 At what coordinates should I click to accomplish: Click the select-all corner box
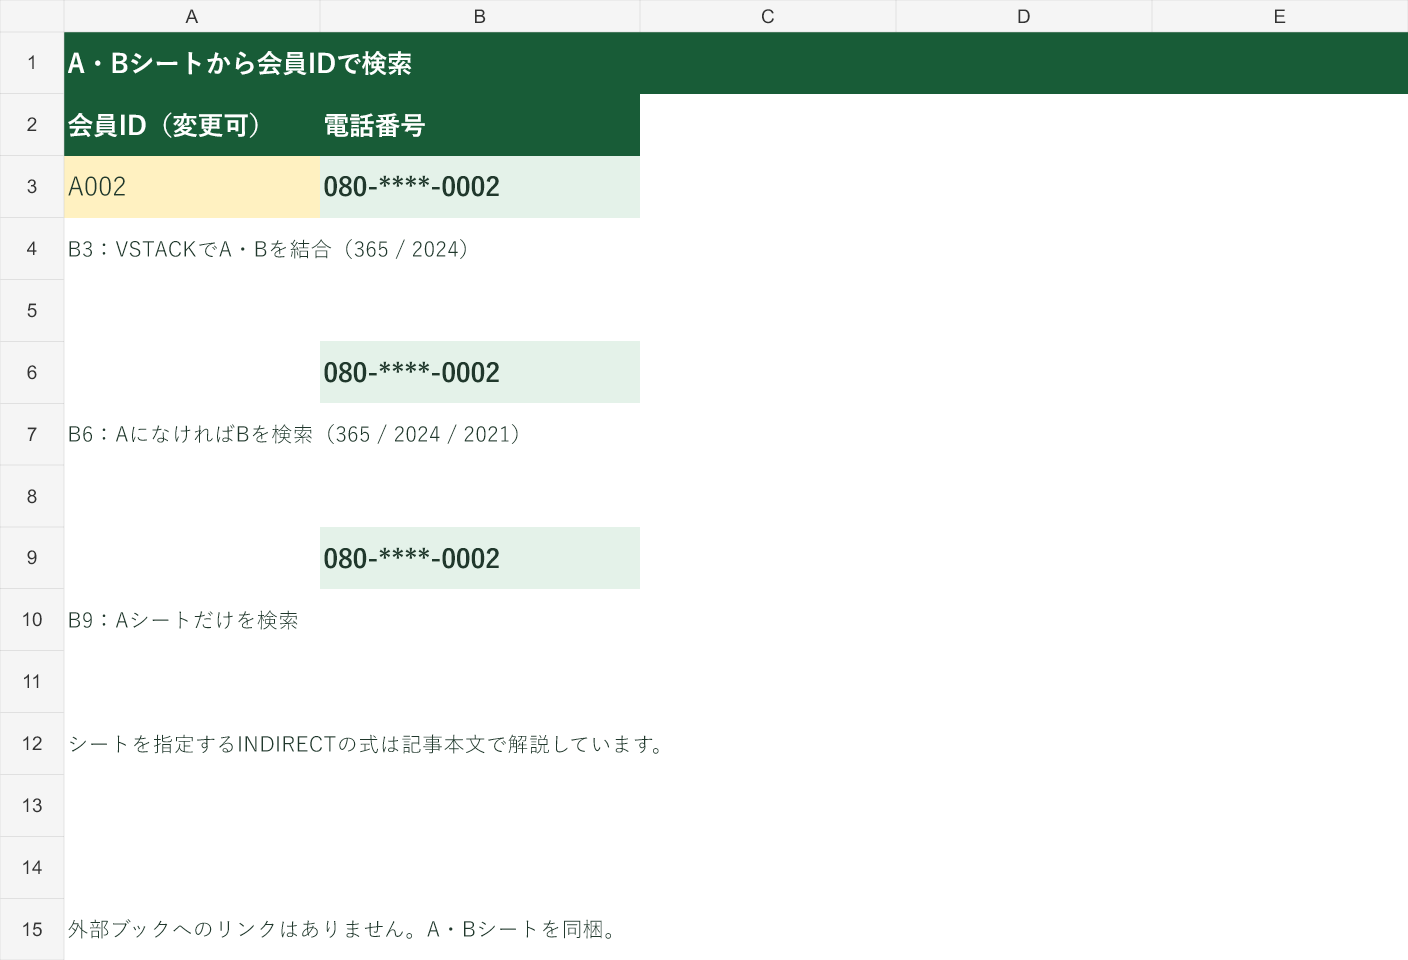tap(32, 16)
